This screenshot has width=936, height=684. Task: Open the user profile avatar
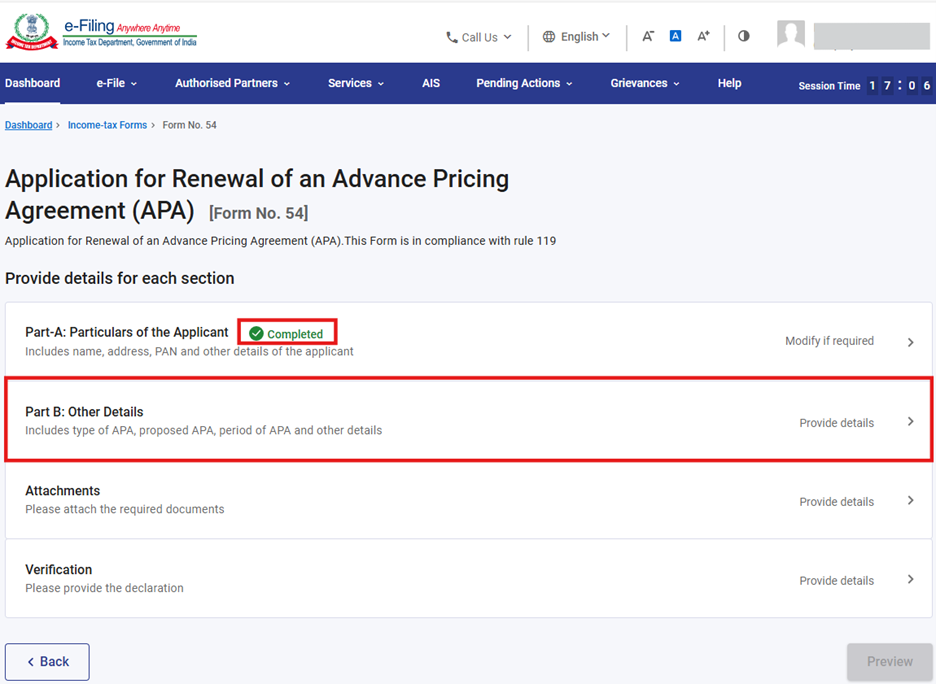(x=791, y=35)
